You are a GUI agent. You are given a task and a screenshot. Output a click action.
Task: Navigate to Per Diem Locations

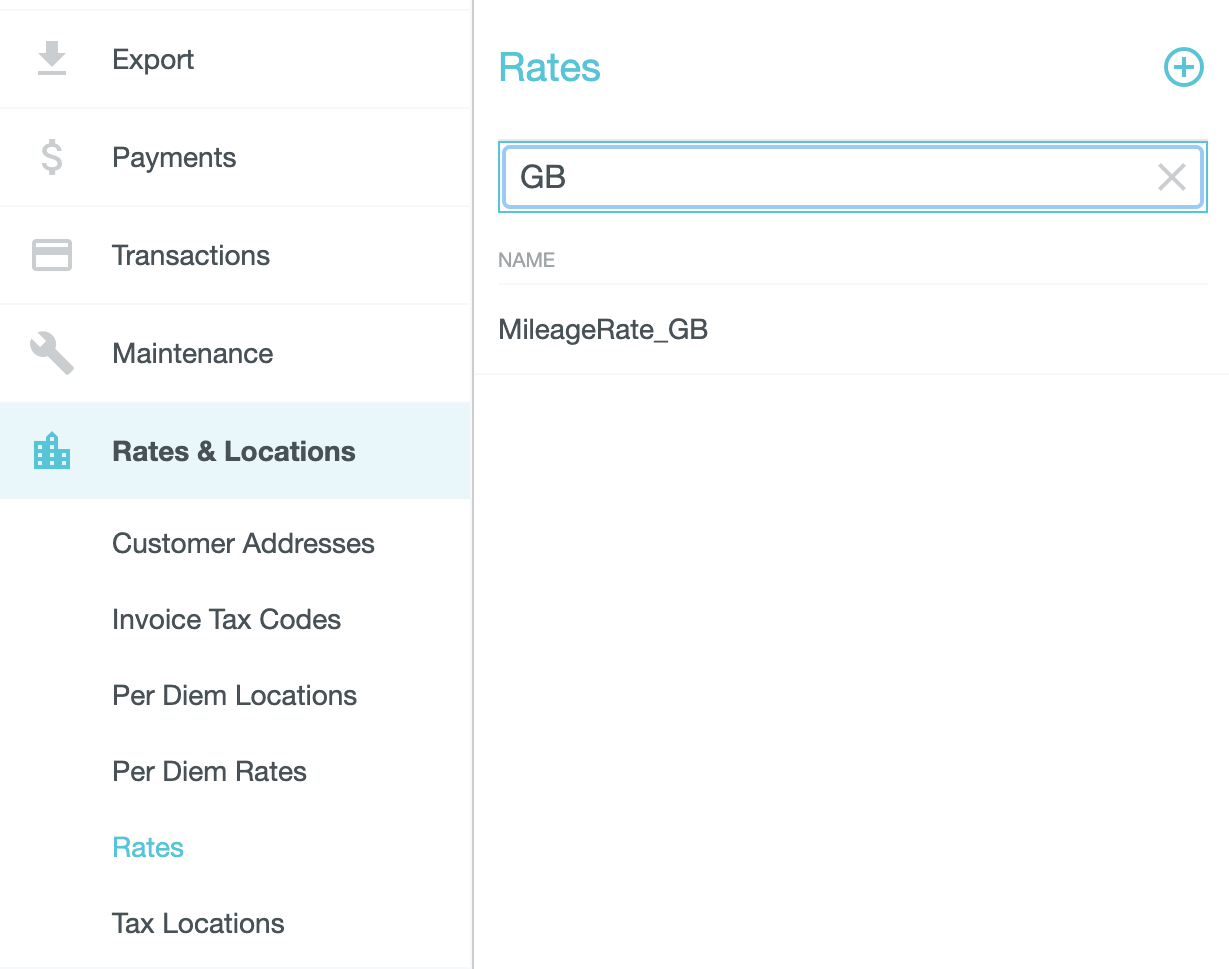point(234,696)
